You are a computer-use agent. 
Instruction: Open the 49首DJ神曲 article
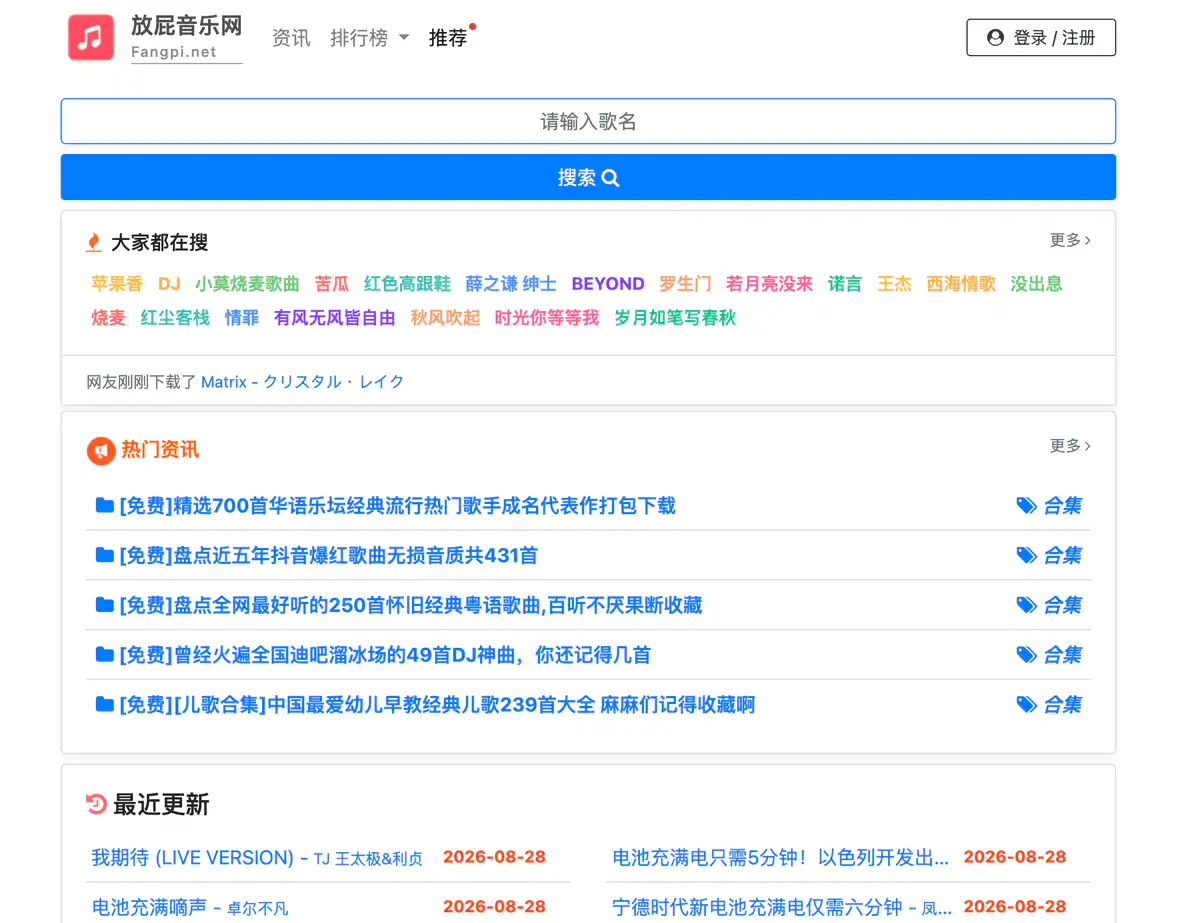click(x=385, y=656)
